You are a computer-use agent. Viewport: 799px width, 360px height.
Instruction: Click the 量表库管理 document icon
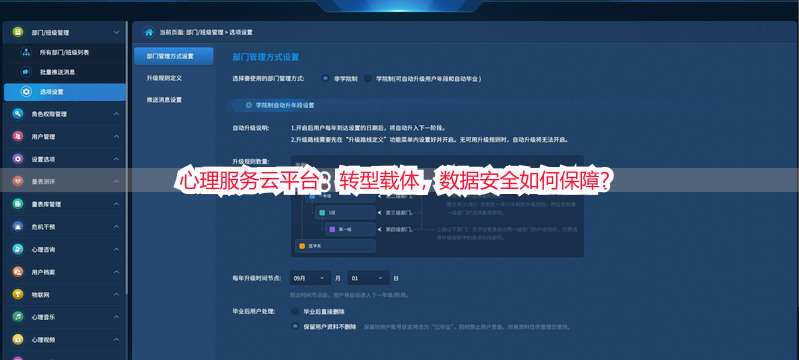[18, 204]
